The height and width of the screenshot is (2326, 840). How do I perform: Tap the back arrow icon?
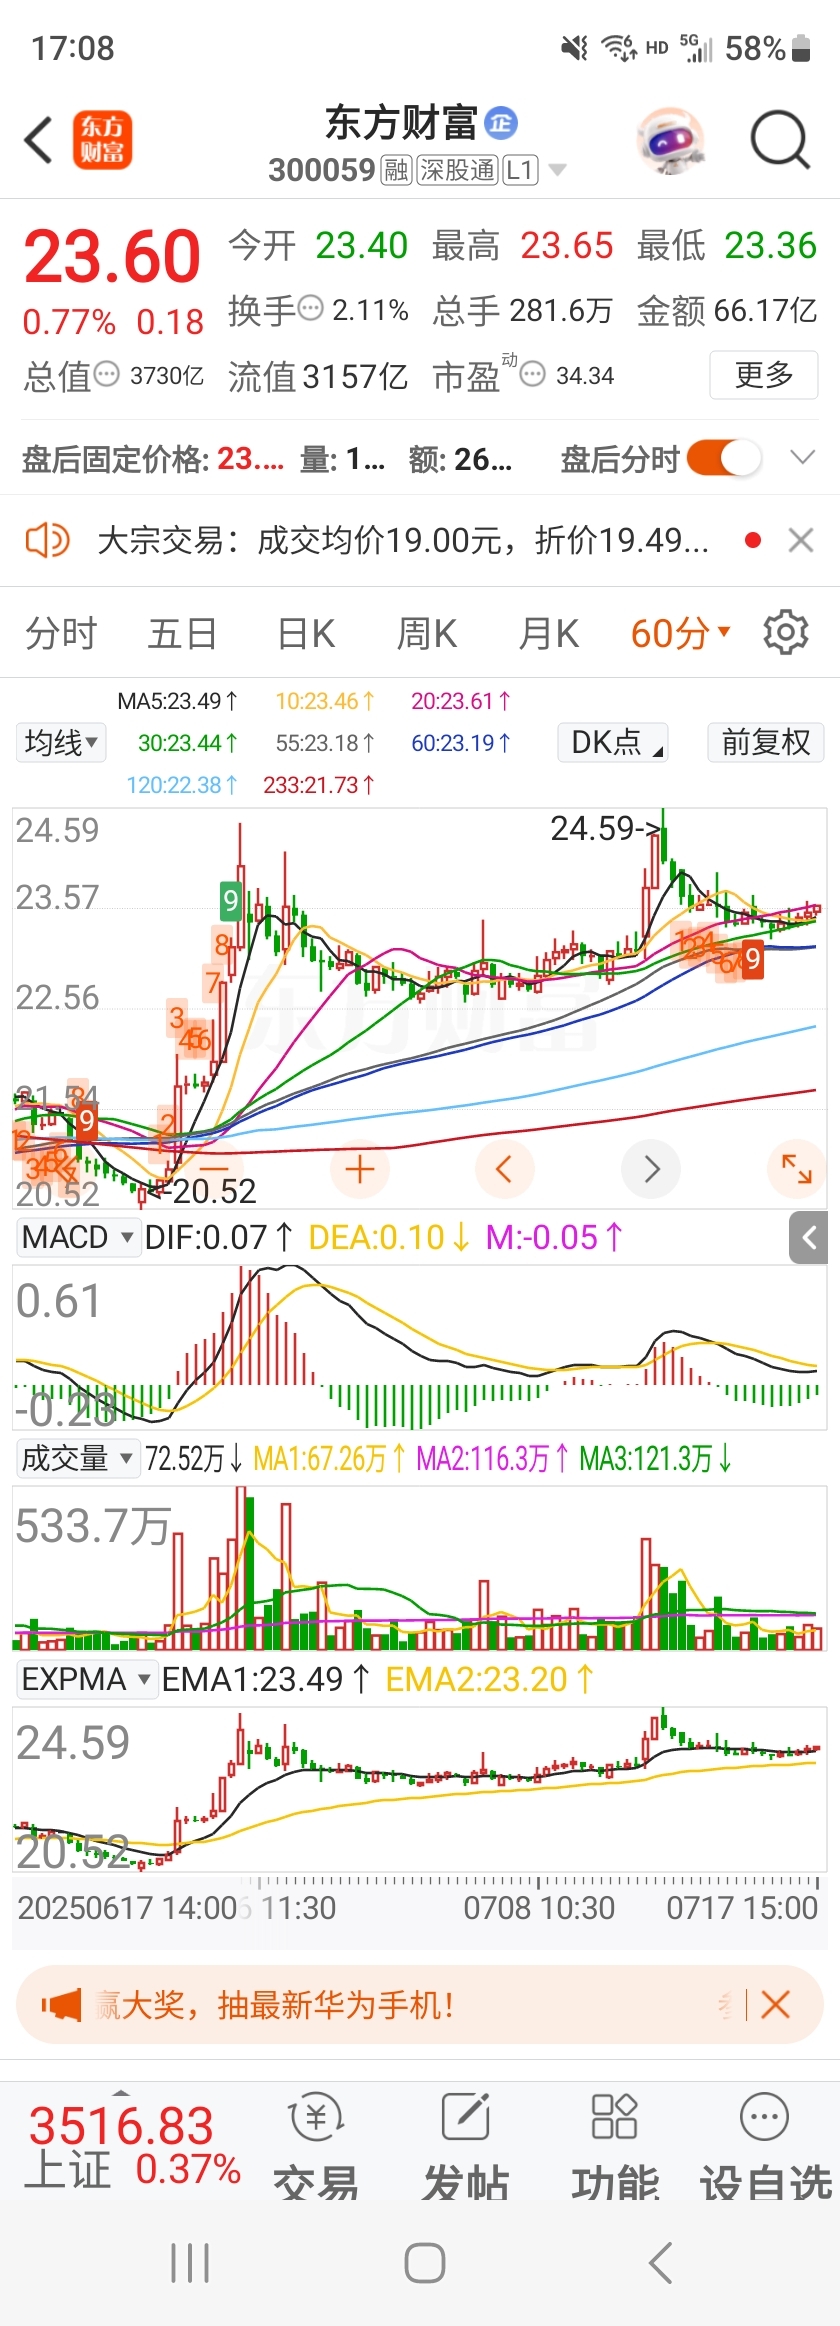click(38, 139)
